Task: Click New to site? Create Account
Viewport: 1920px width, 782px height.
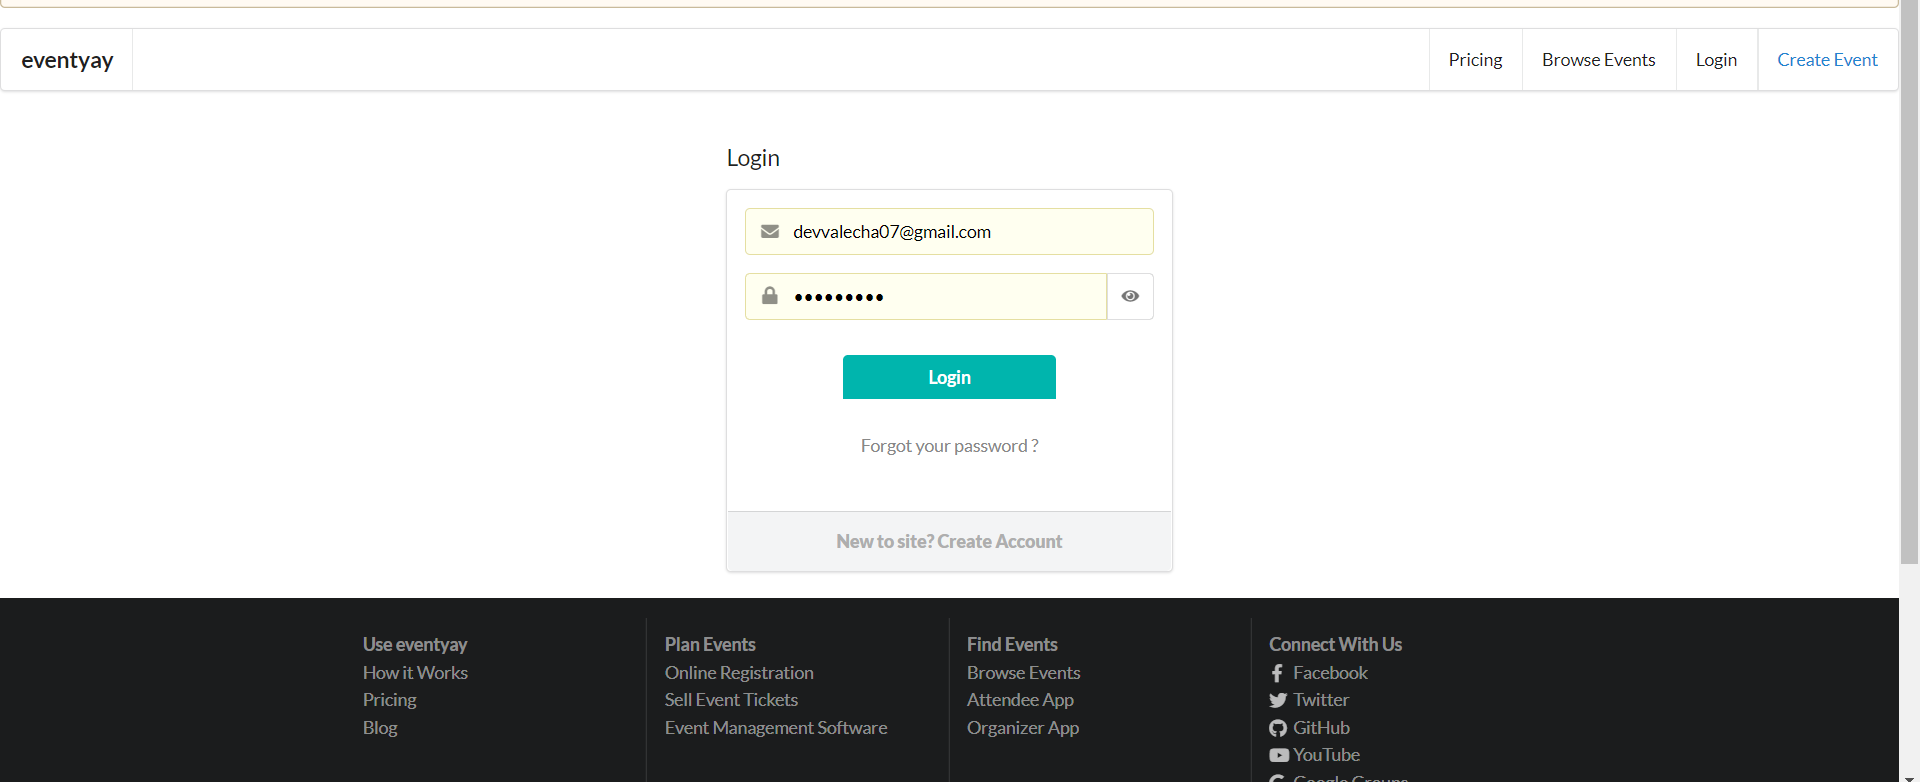Action: tap(949, 541)
